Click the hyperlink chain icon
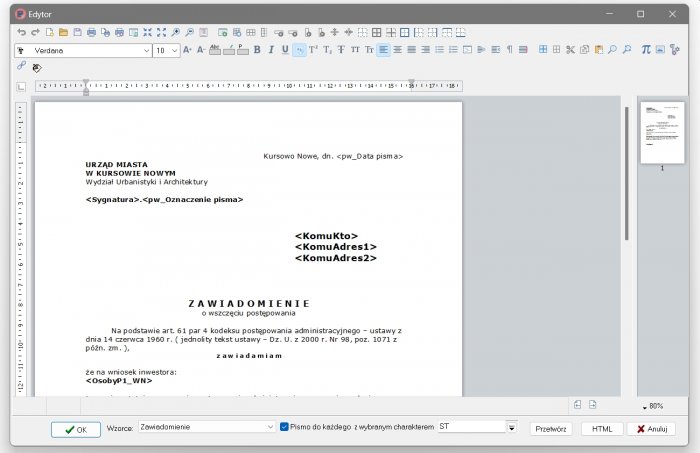Screen dimensions: 700x453 [x=21, y=66]
